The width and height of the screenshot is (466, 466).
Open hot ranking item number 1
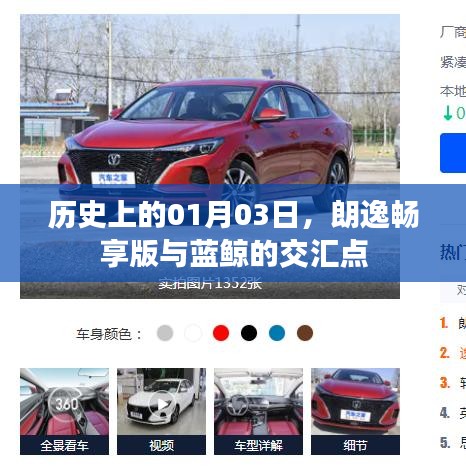point(453,323)
